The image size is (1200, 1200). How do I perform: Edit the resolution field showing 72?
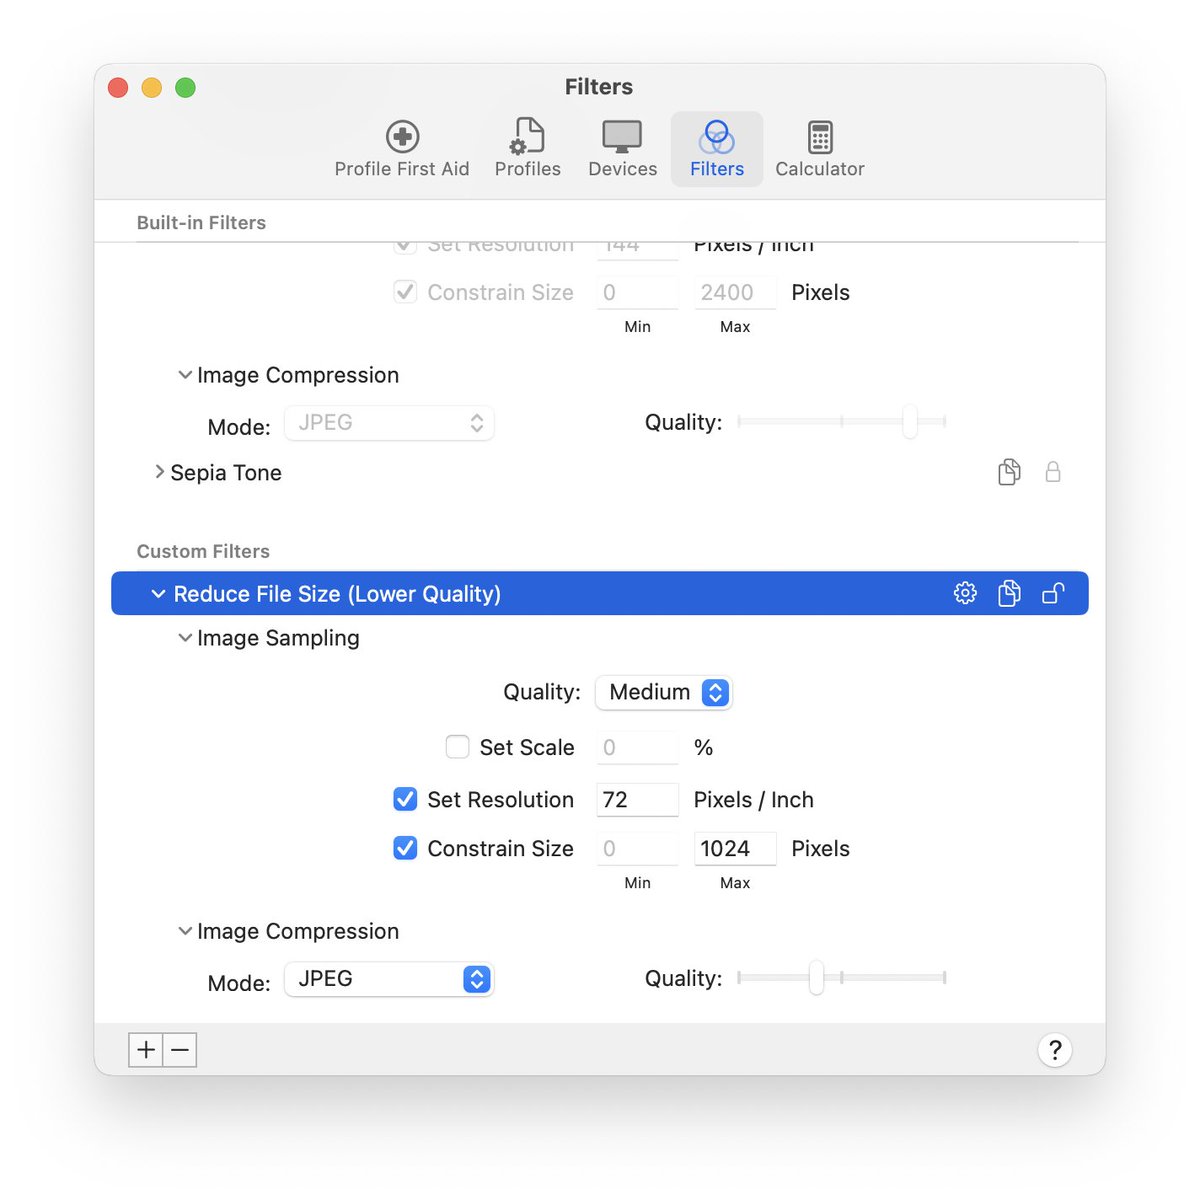[x=638, y=800]
